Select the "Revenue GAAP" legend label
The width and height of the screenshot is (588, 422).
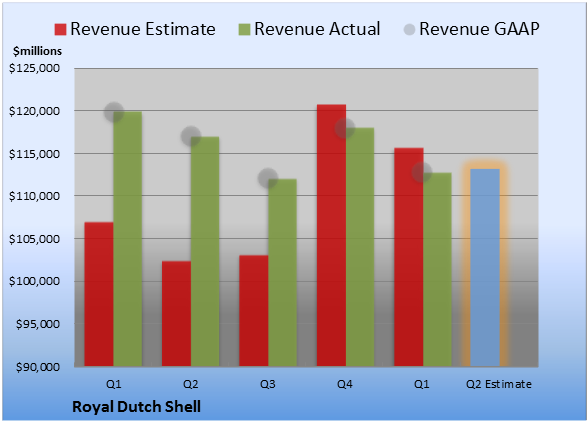point(479,29)
